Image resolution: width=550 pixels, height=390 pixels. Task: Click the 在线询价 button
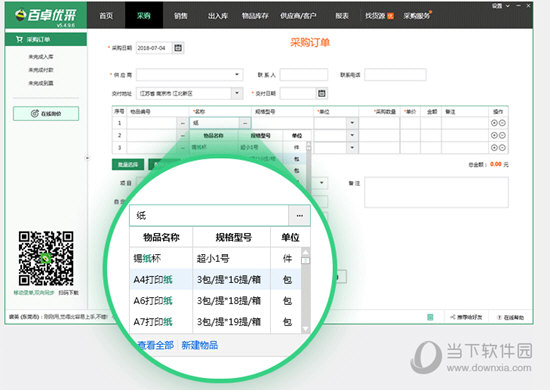coord(46,113)
